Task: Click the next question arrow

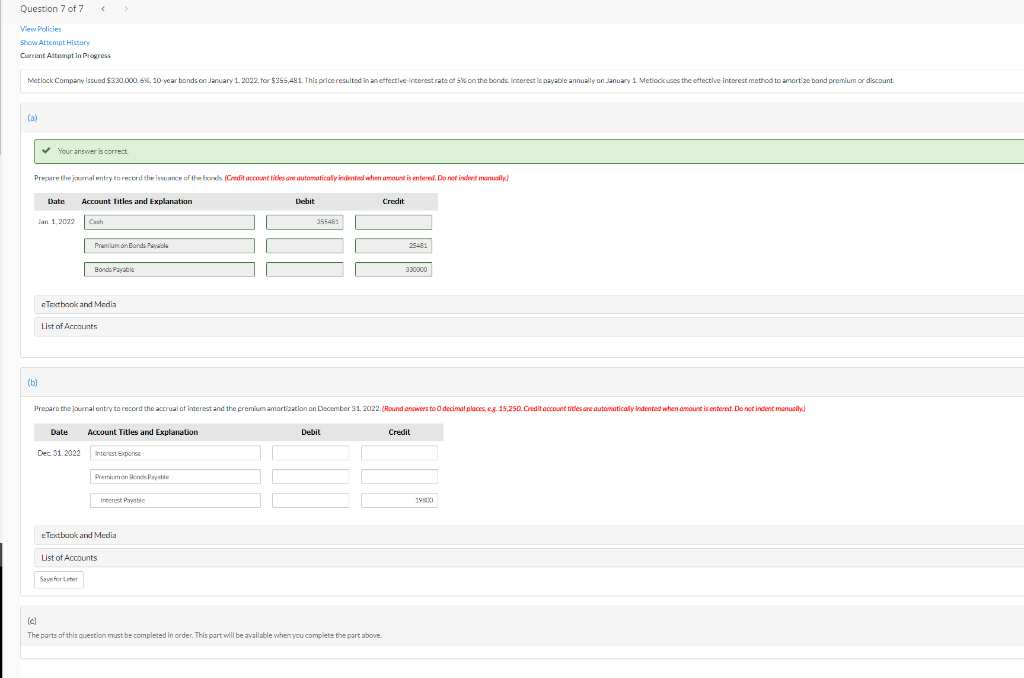Action: 126,8
